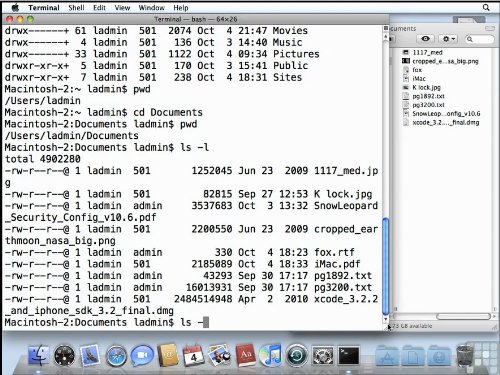The width and height of the screenshot is (500, 375).
Task: Click the Finder horizontal scrollbar
Action: [x=463, y=316]
